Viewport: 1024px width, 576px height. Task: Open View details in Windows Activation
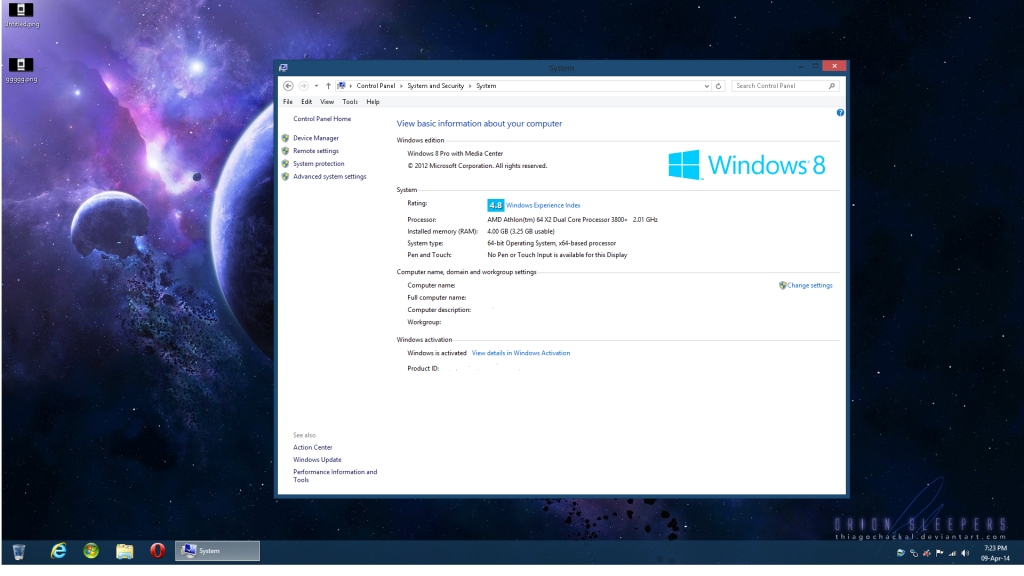pos(520,353)
